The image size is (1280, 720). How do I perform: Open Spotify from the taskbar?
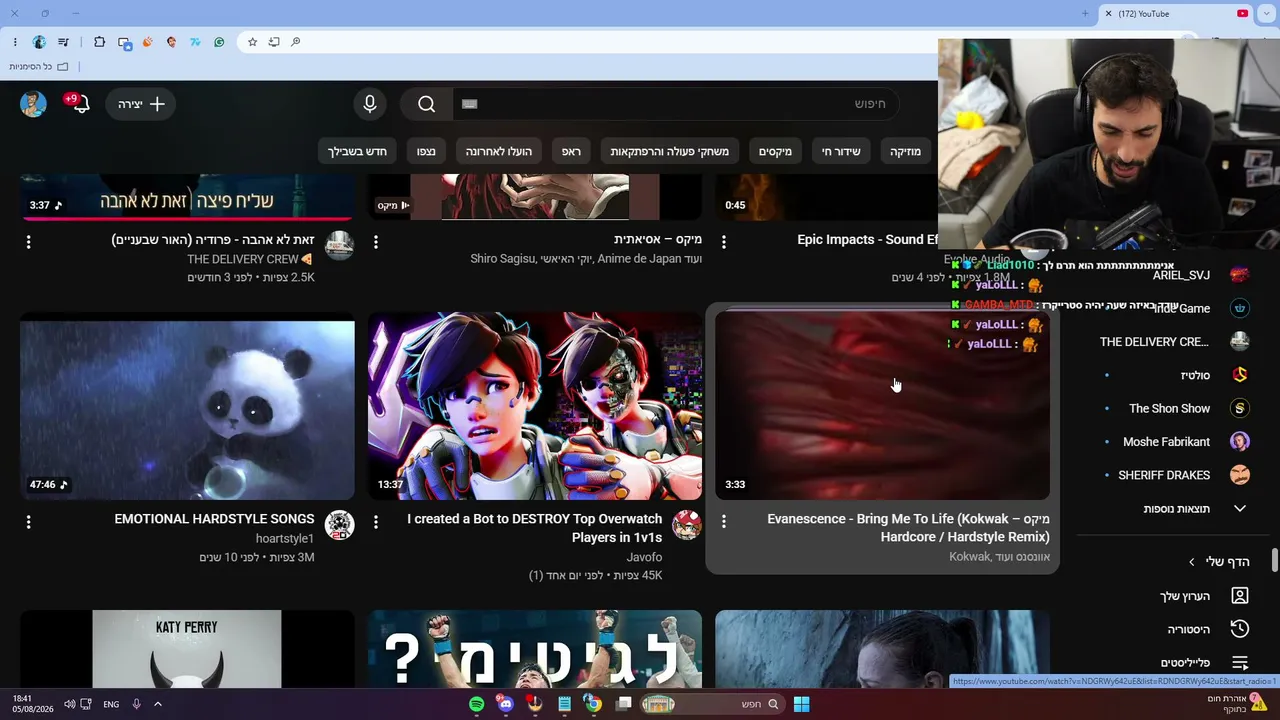click(477, 704)
